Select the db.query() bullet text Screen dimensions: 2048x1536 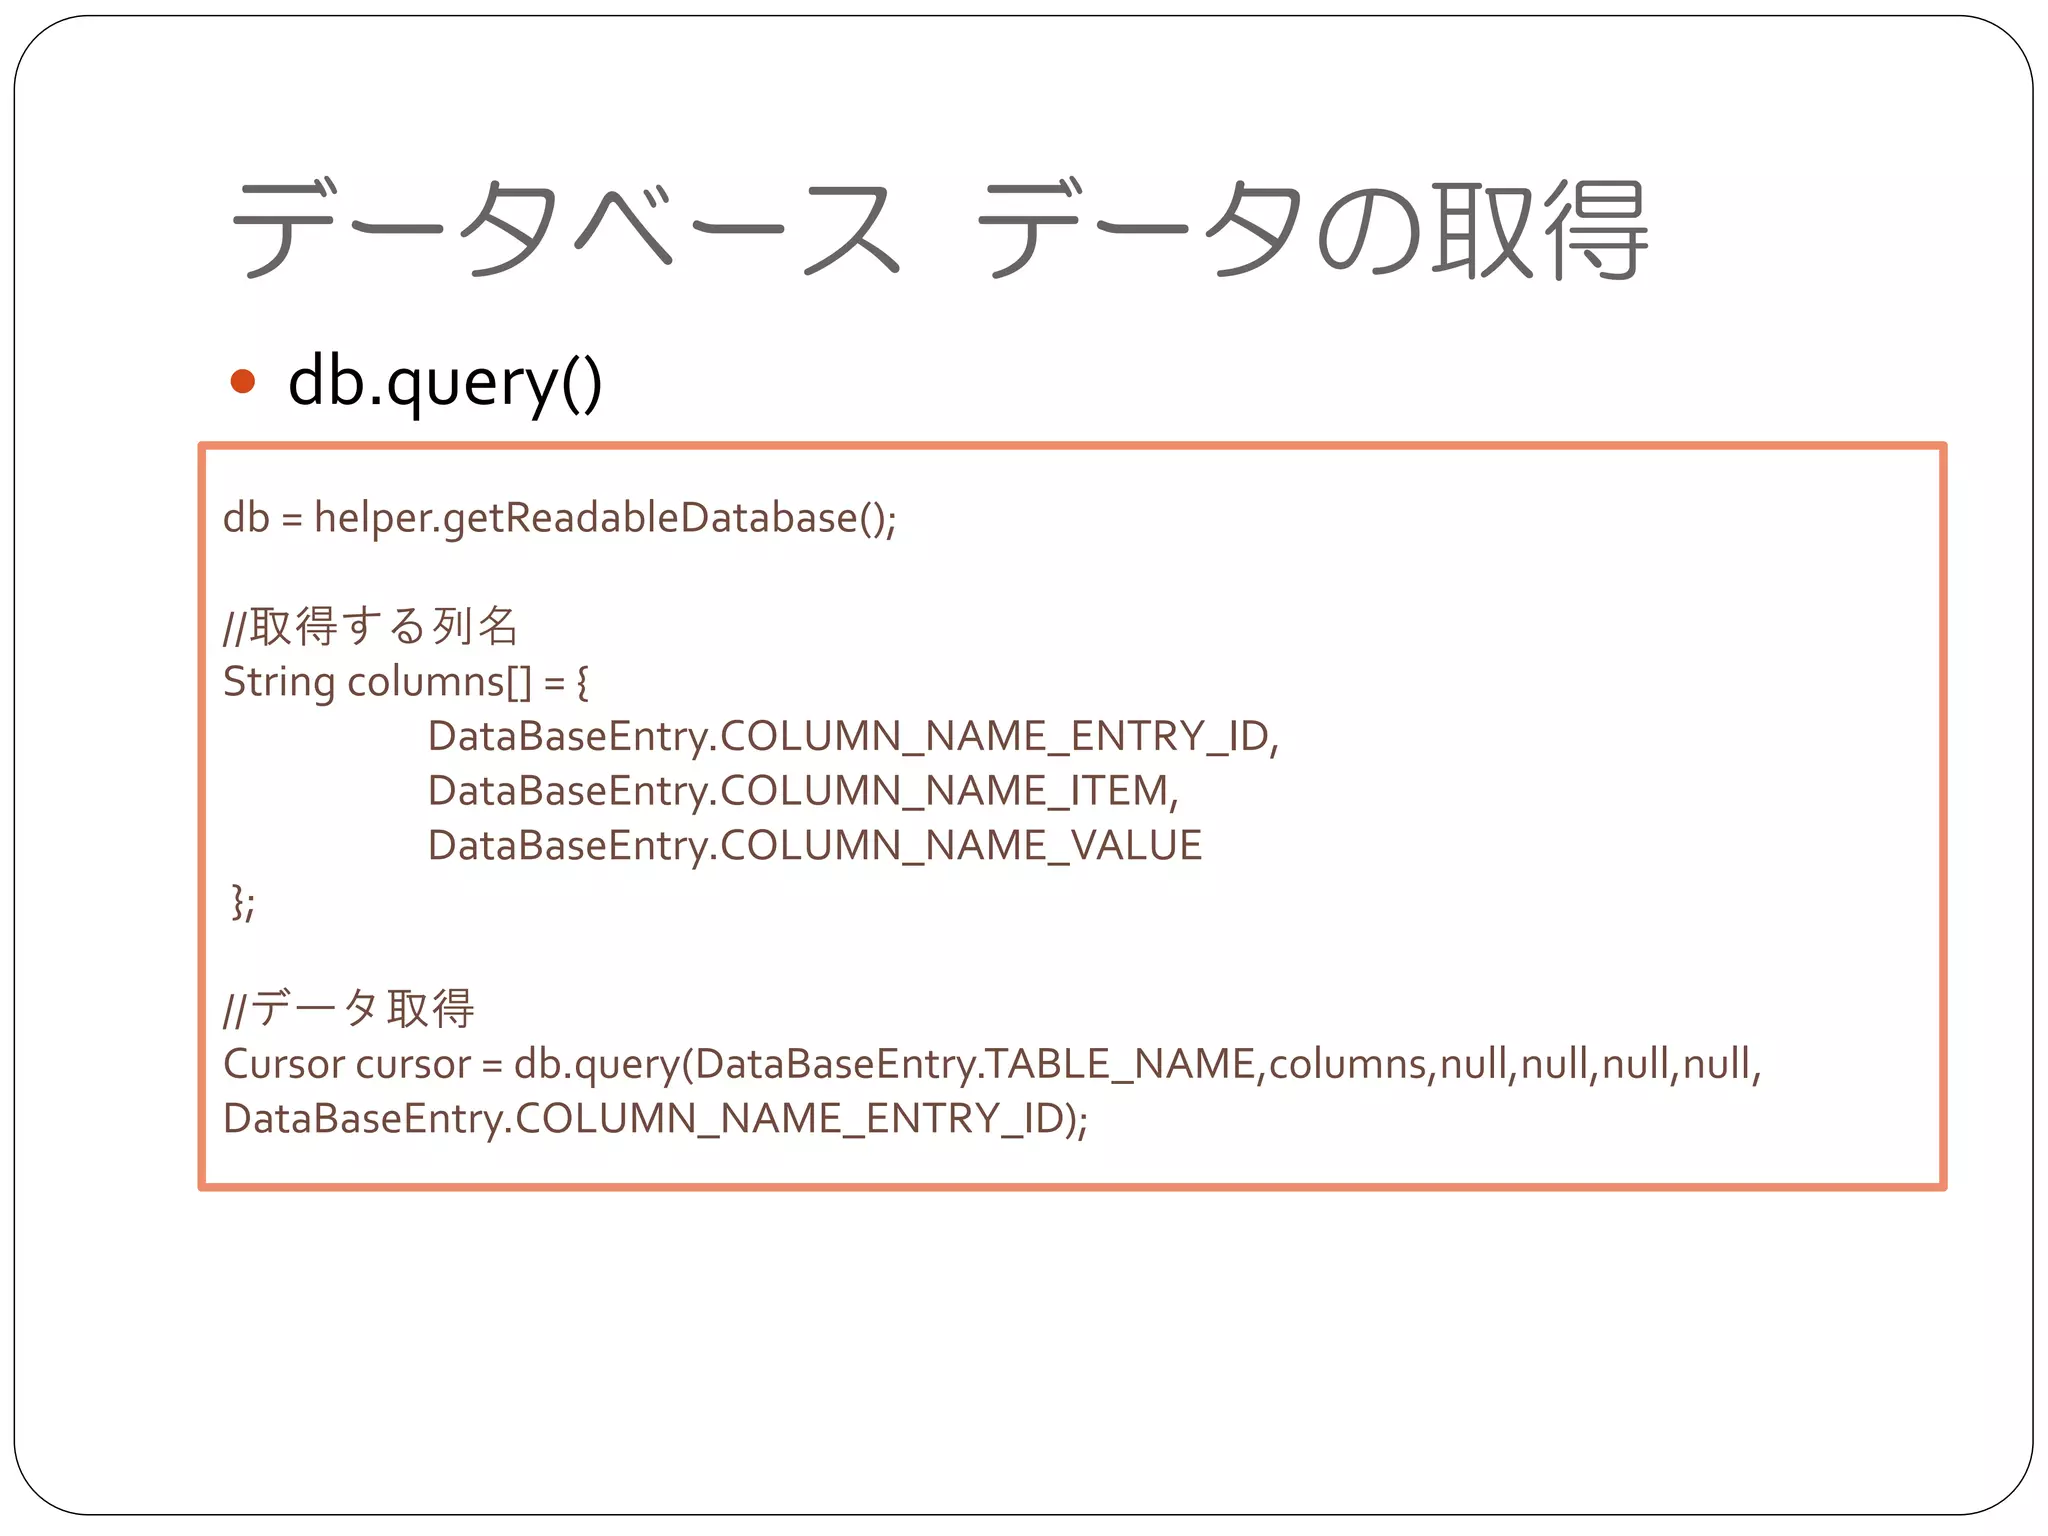[x=445, y=382]
